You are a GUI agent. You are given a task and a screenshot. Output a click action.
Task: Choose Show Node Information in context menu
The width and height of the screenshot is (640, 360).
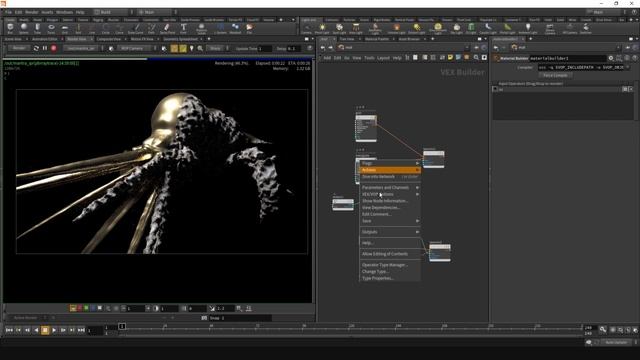tap(390, 201)
